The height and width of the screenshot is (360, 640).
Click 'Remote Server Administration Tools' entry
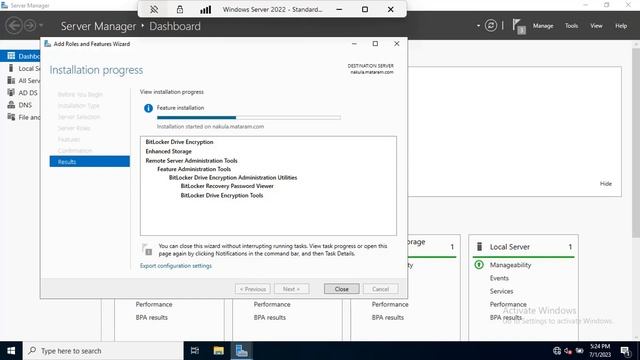pos(191,161)
